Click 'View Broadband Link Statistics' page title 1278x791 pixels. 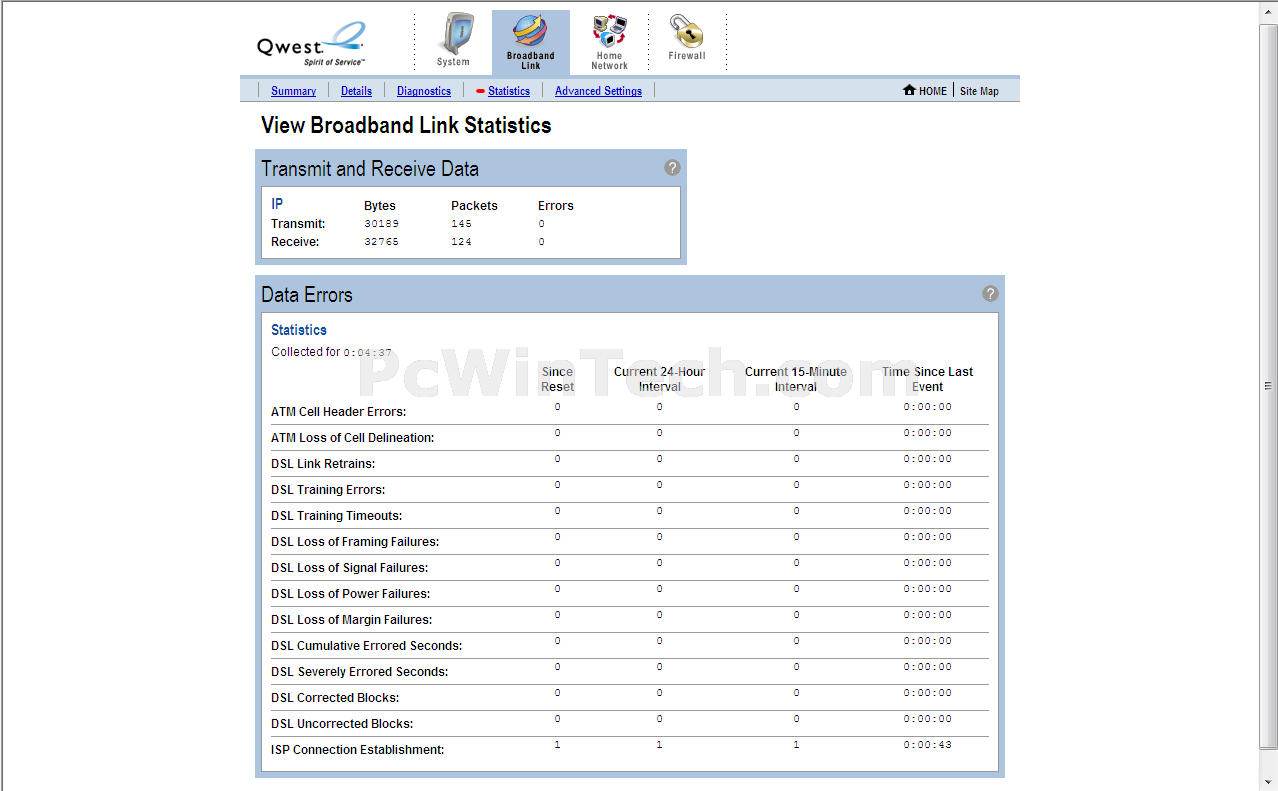tap(406, 126)
